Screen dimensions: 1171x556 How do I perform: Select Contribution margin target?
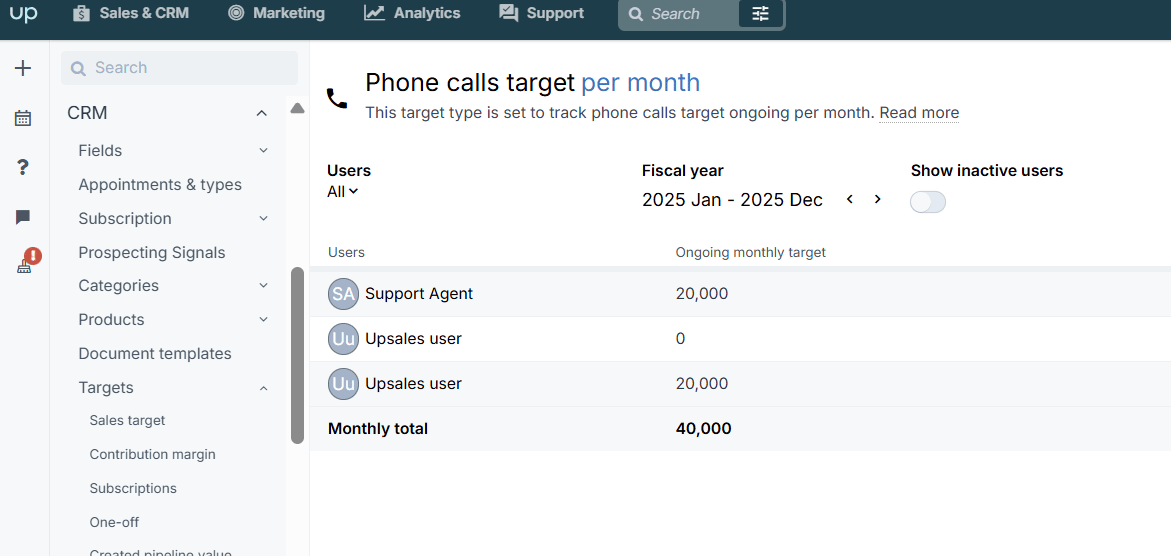[152, 454]
